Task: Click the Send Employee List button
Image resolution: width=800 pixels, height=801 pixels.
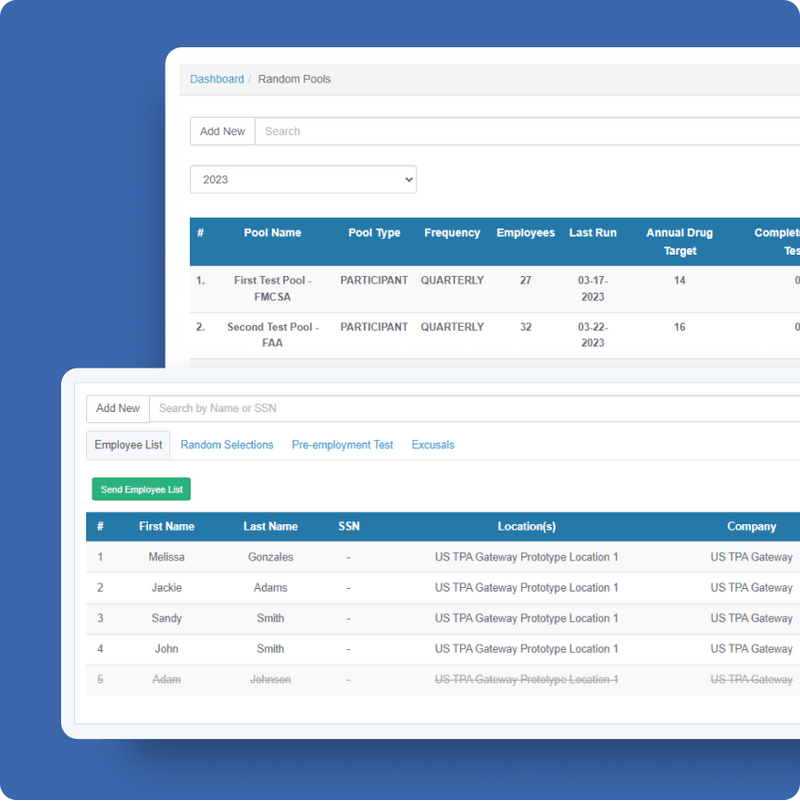Action: (141, 490)
